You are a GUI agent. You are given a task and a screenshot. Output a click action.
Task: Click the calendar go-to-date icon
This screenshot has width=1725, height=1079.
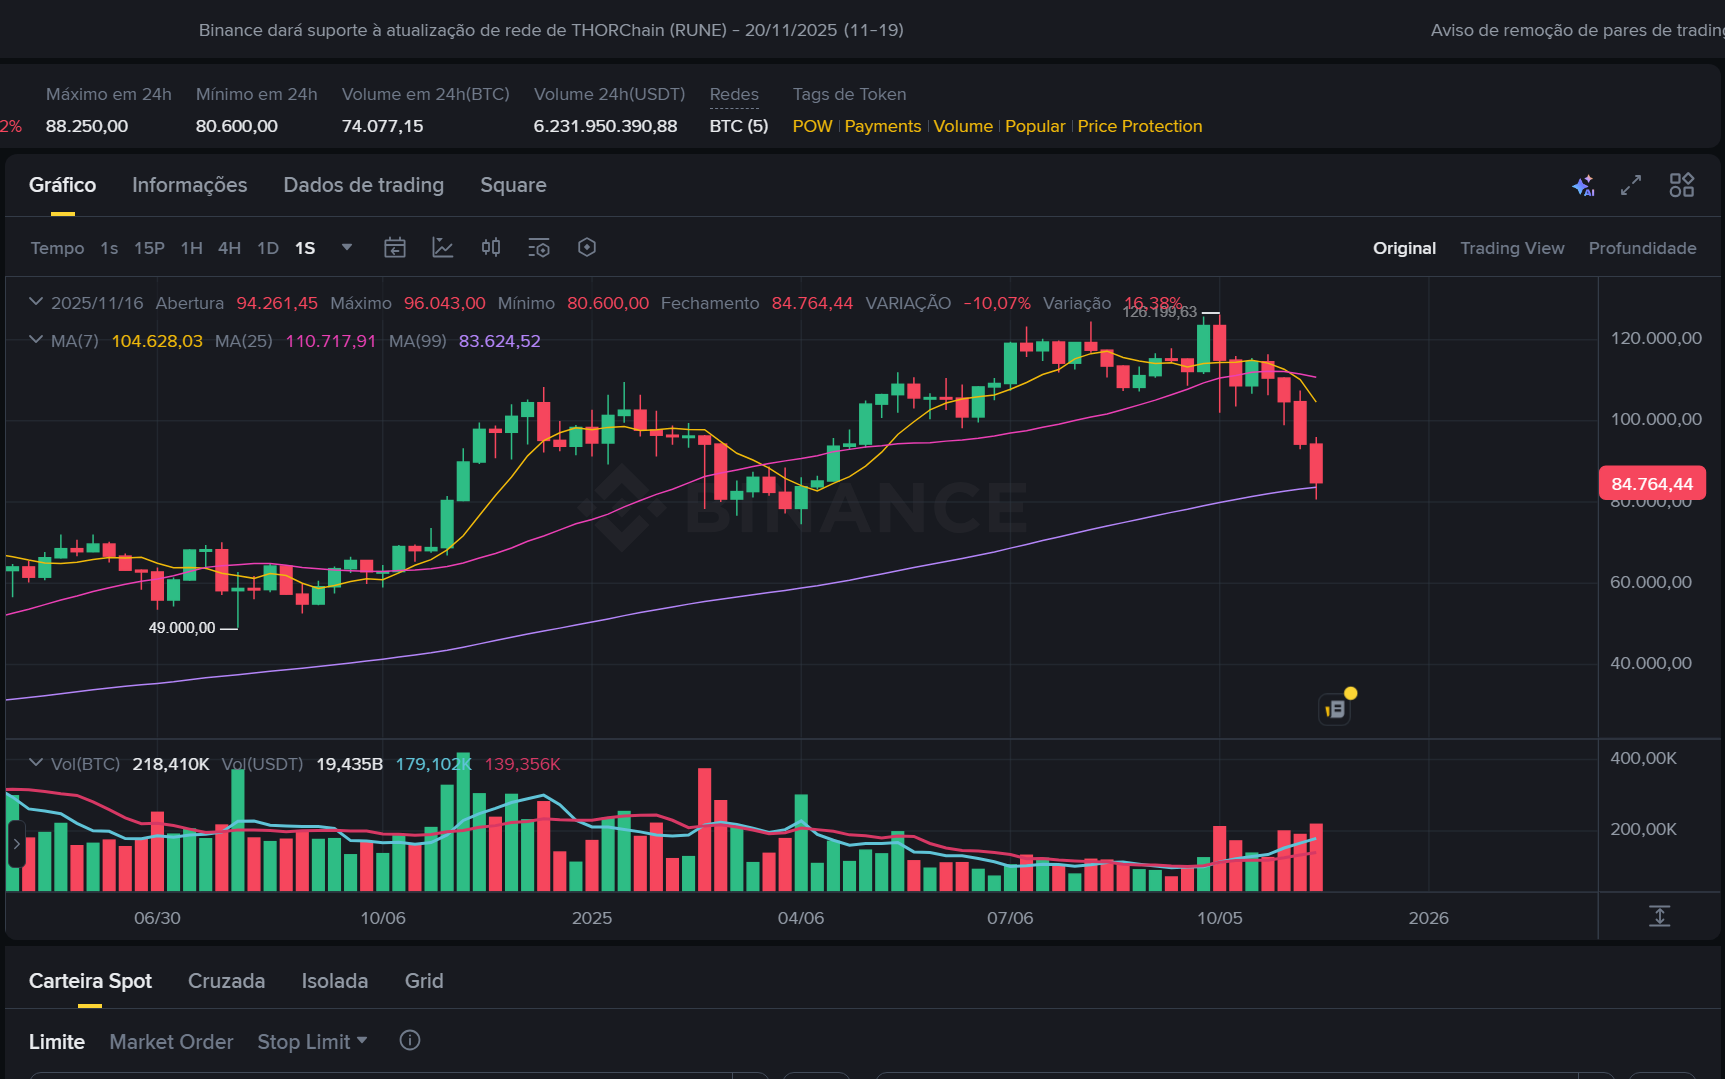(x=395, y=248)
